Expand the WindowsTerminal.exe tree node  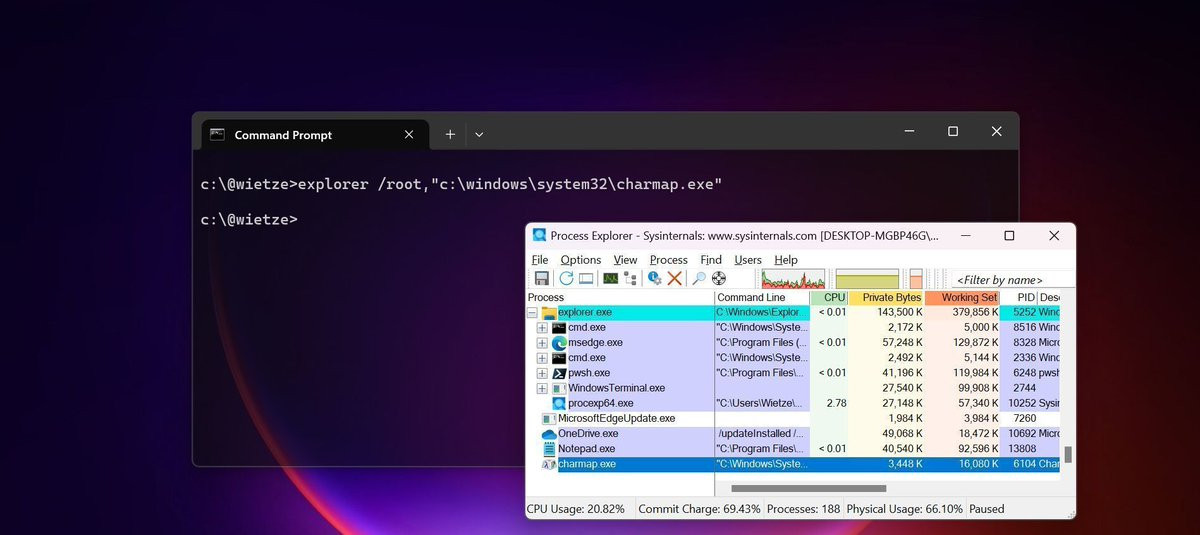(x=542, y=388)
